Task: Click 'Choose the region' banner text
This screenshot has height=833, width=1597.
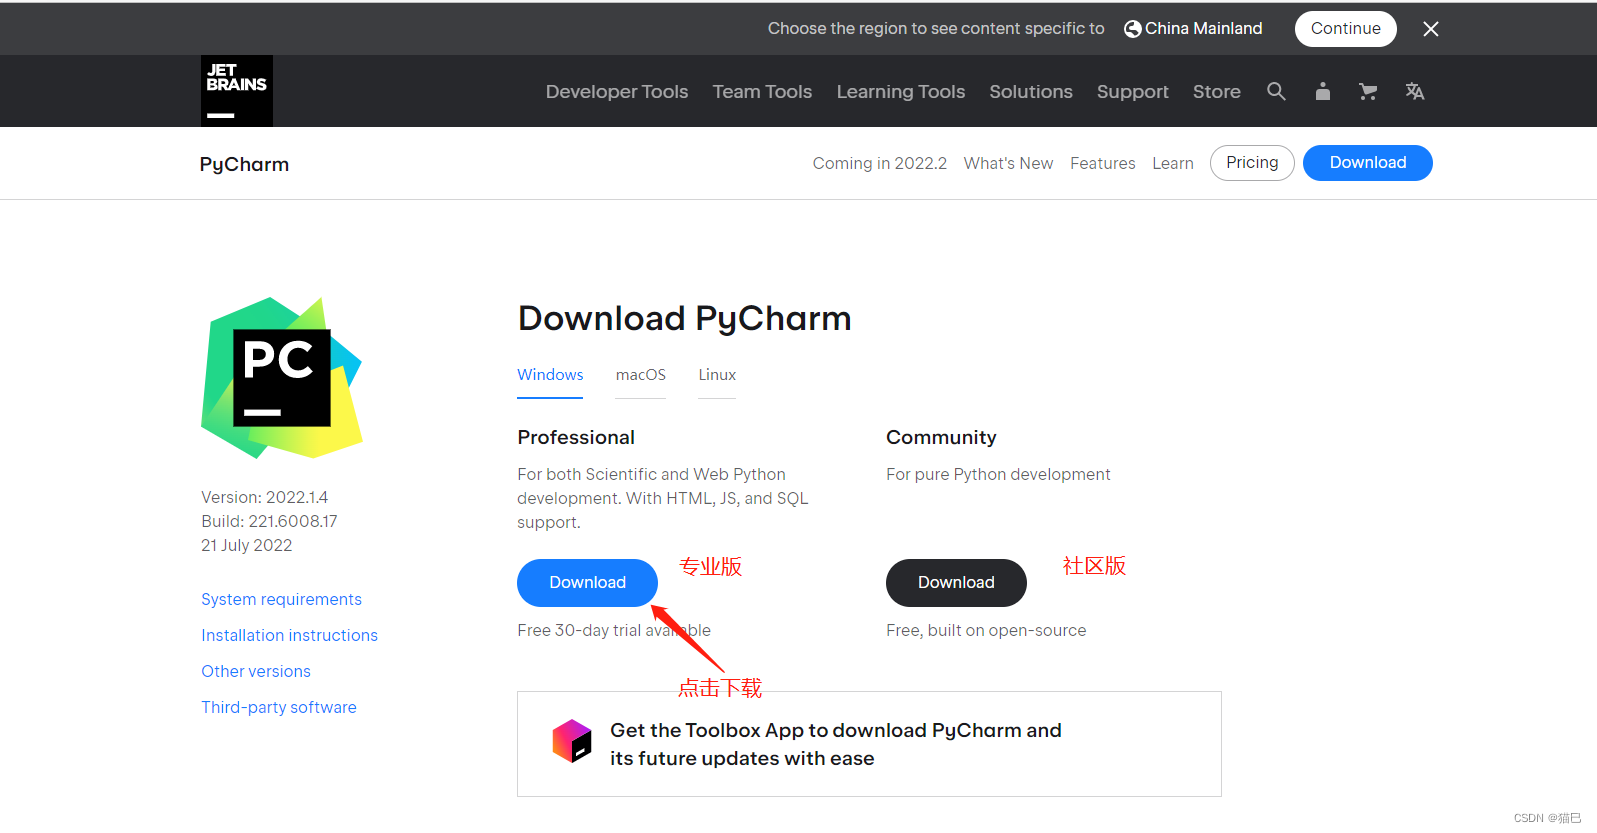Action: (936, 29)
